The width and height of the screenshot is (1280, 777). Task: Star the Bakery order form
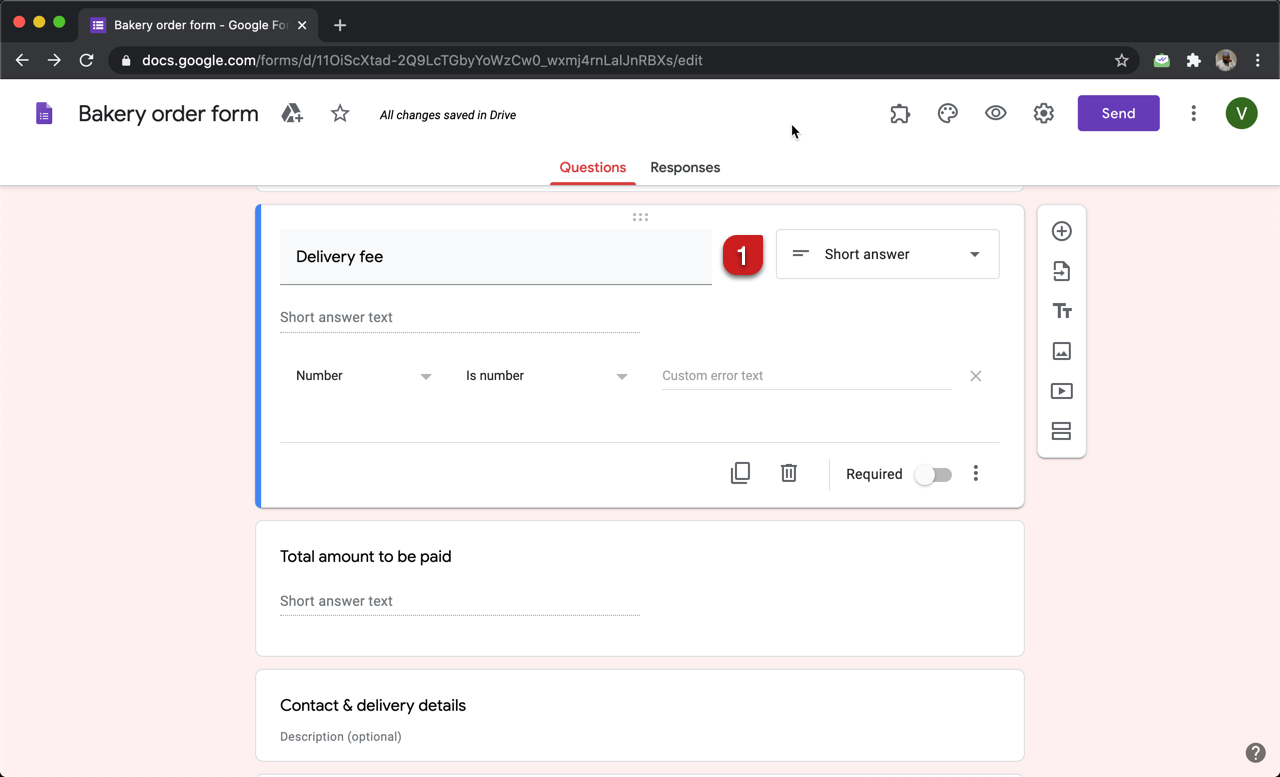point(339,113)
